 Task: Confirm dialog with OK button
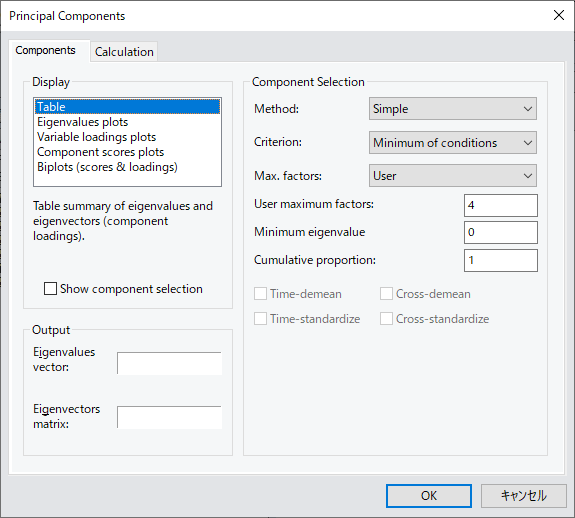point(429,496)
